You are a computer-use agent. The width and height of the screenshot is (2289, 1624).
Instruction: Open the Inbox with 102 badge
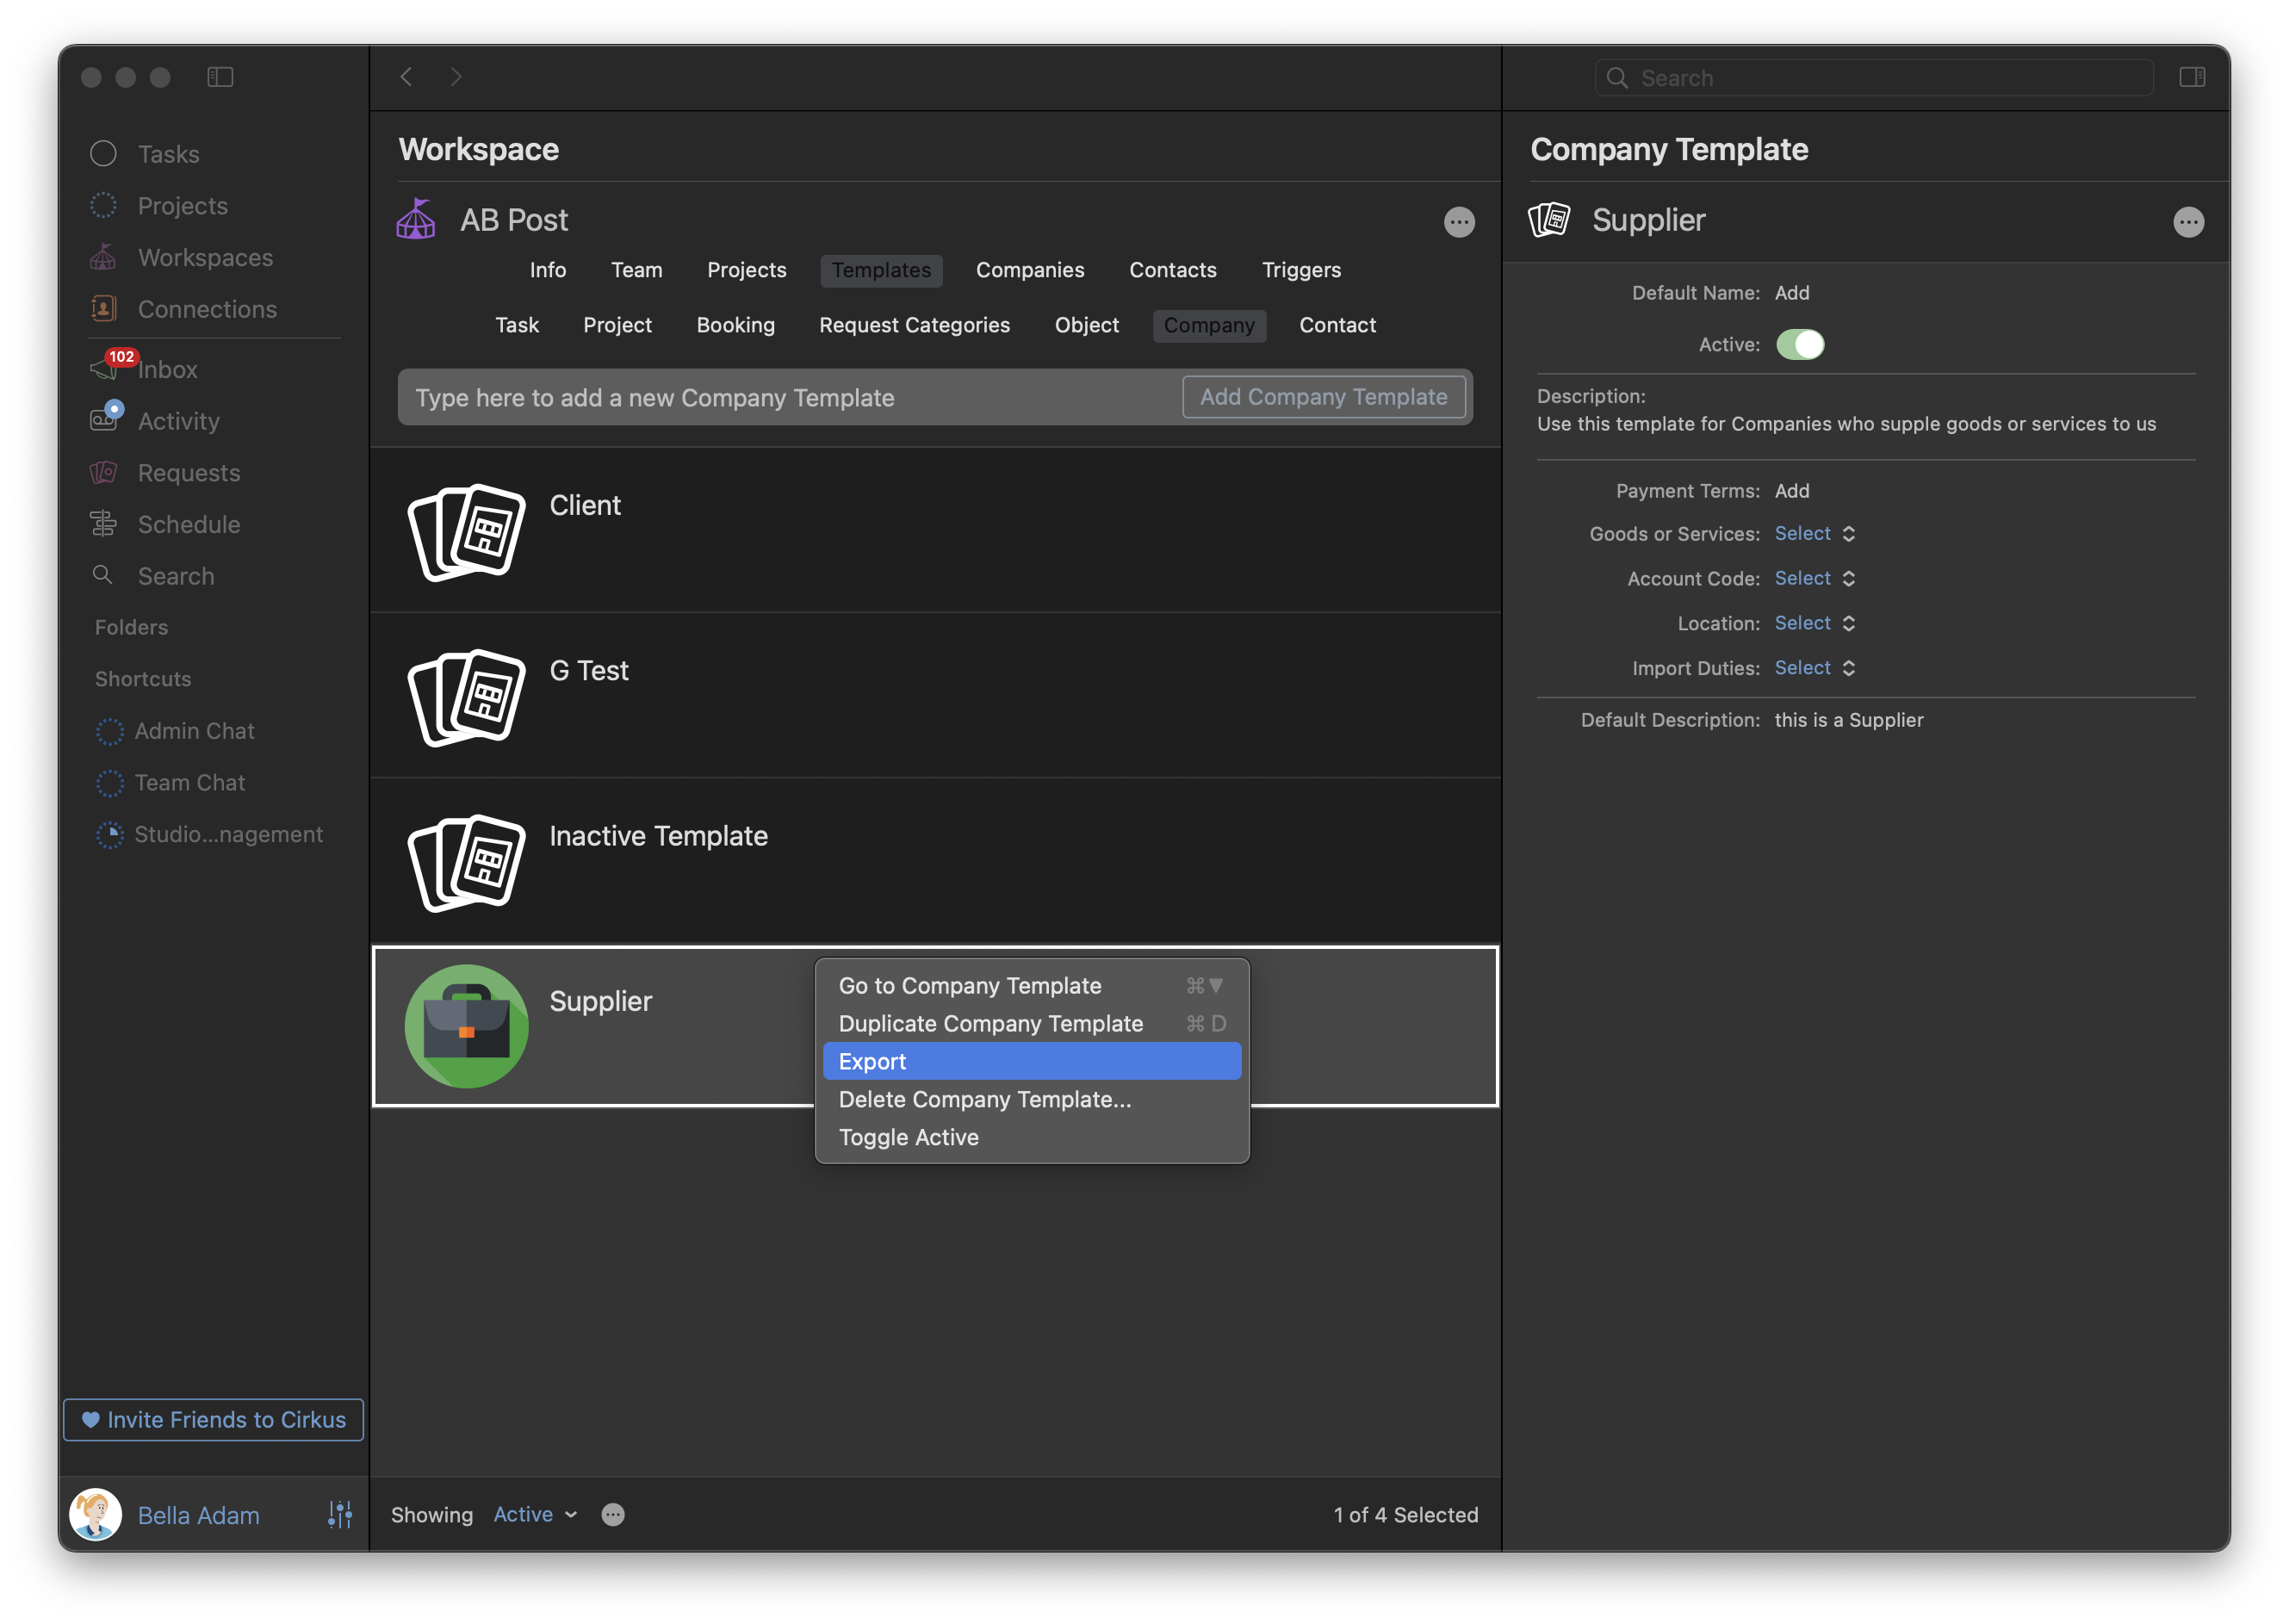coord(166,370)
